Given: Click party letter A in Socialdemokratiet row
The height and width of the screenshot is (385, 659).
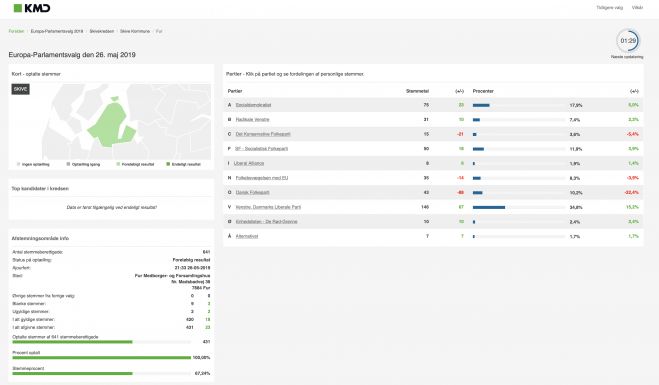Looking at the screenshot, I should pyautogui.click(x=229, y=105).
